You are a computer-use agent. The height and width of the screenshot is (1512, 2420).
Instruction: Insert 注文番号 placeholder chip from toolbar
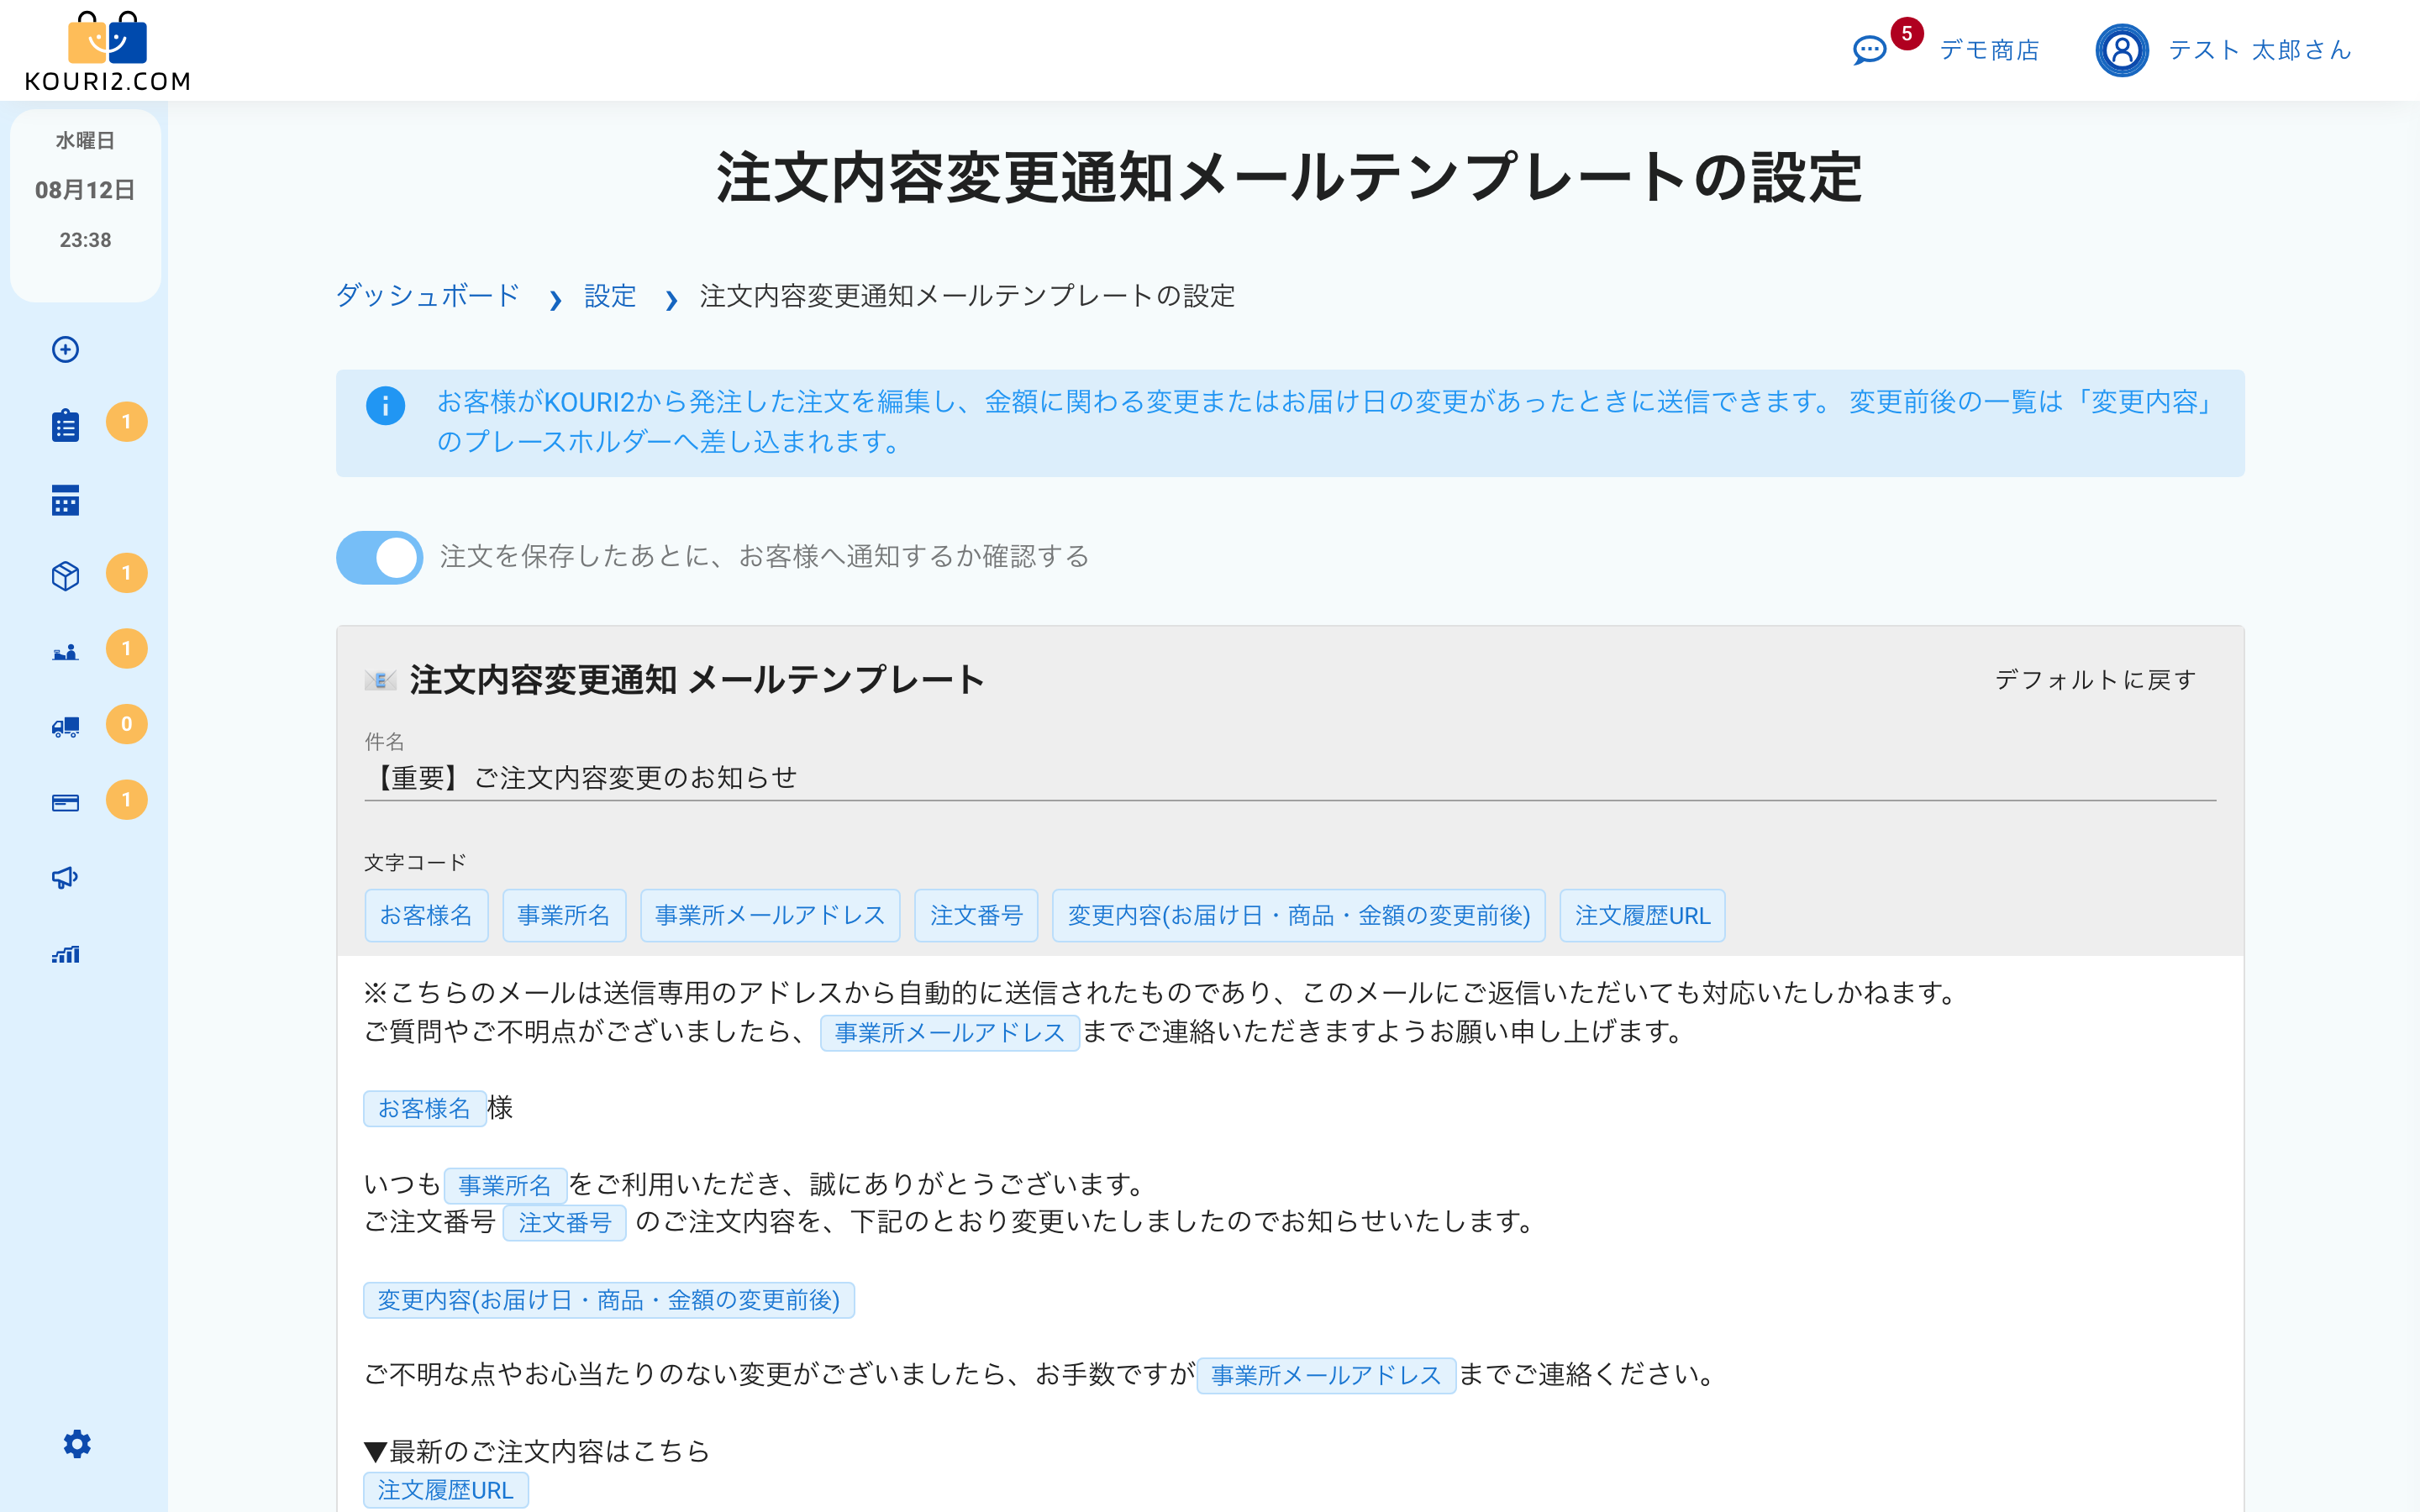976,915
